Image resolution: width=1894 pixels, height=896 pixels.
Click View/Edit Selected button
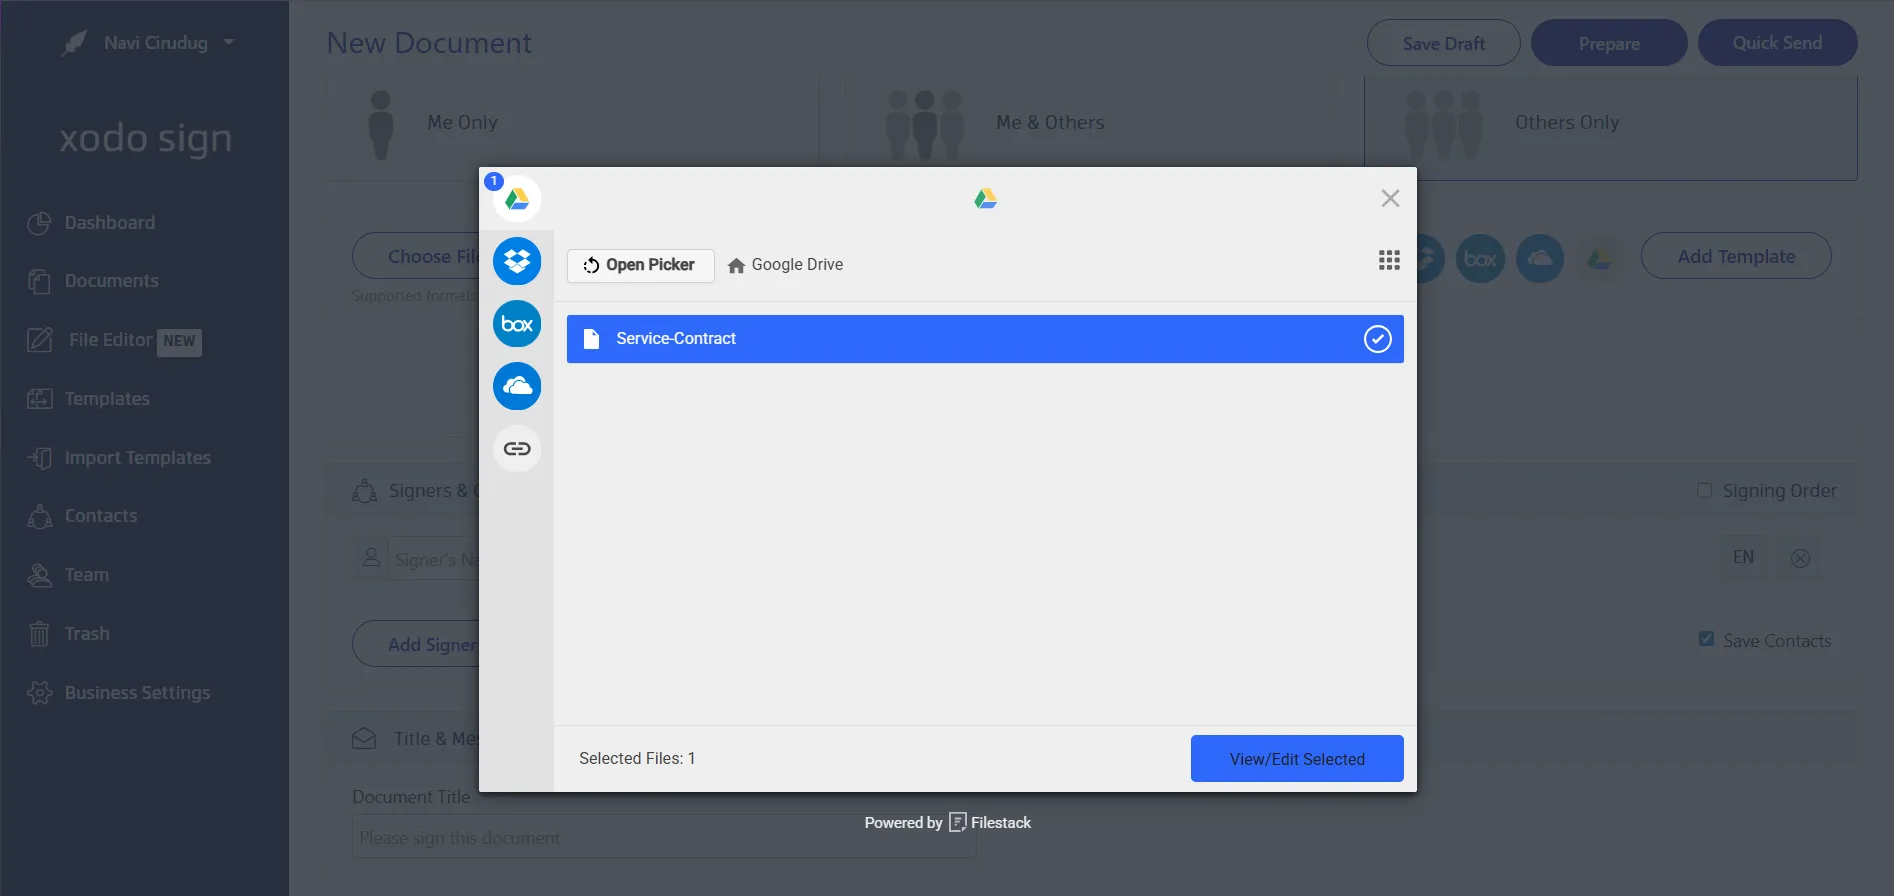click(1297, 759)
